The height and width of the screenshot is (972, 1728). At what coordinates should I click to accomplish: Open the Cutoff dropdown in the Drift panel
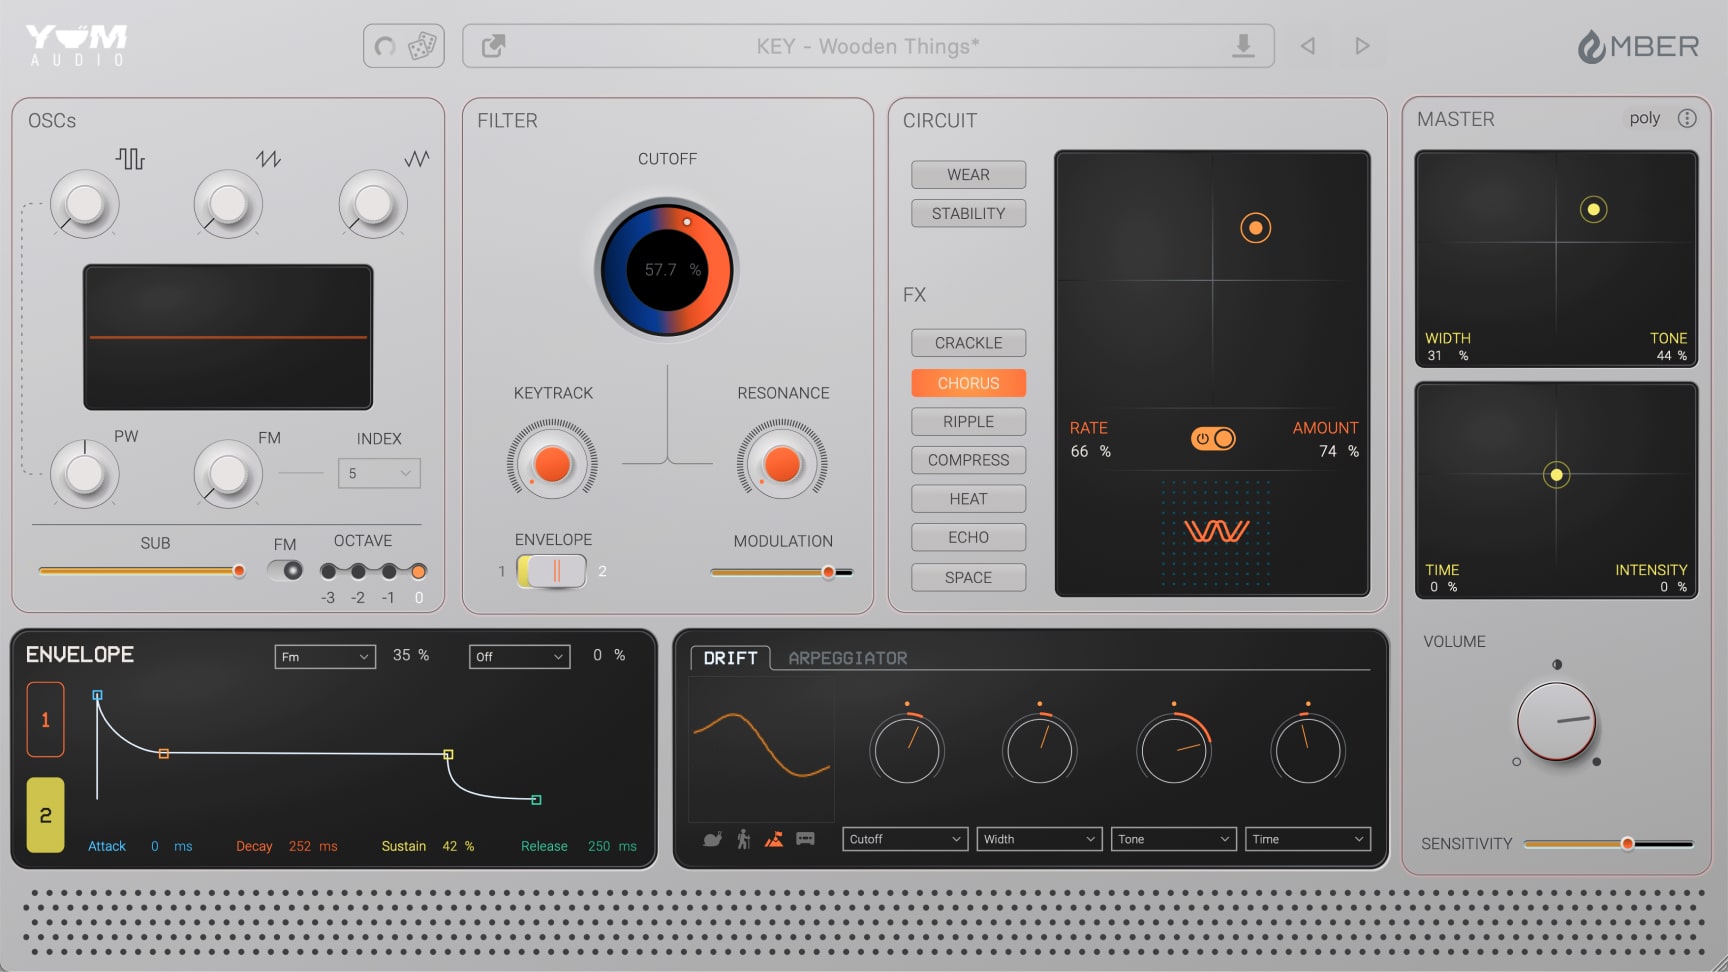pyautogui.click(x=904, y=839)
